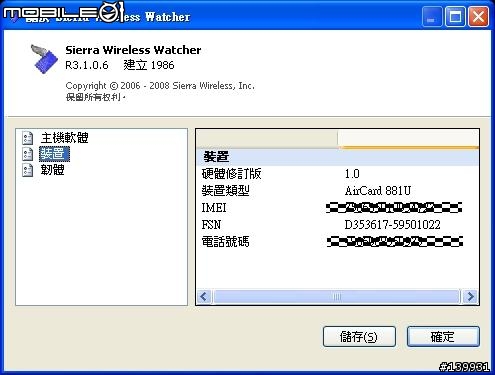Click the 儲存(S) button

tap(359, 337)
